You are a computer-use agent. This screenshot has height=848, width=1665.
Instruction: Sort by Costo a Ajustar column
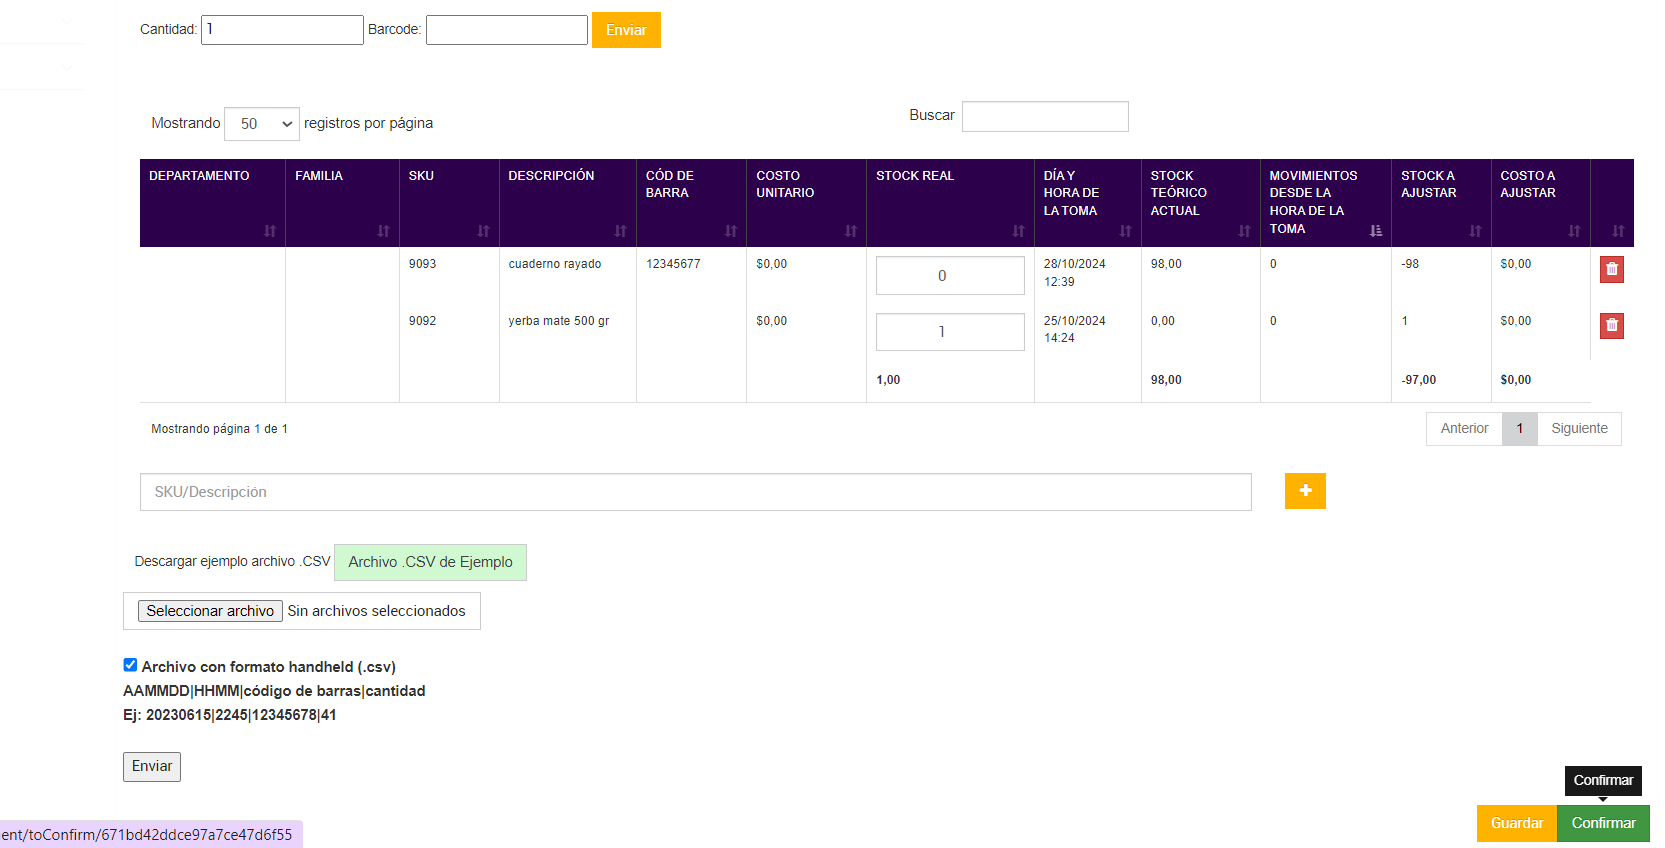(x=1574, y=231)
